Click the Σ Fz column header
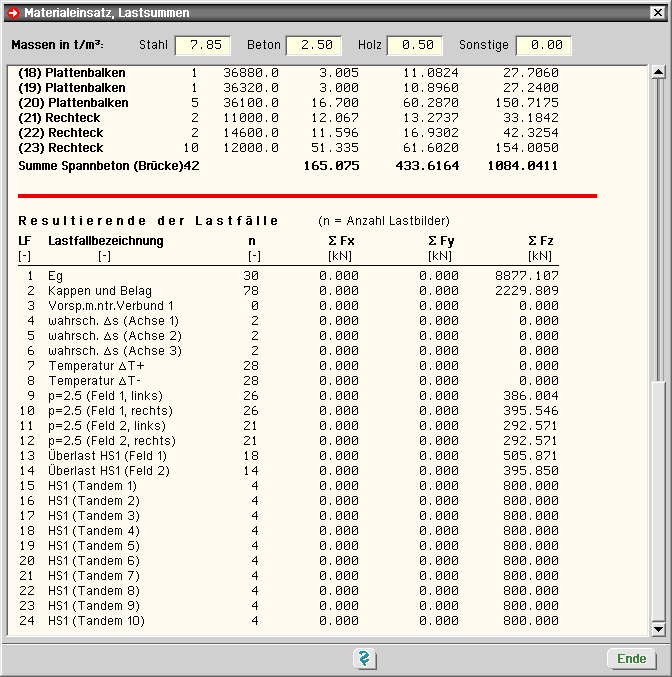This screenshot has height=677, width=672. coord(540,241)
